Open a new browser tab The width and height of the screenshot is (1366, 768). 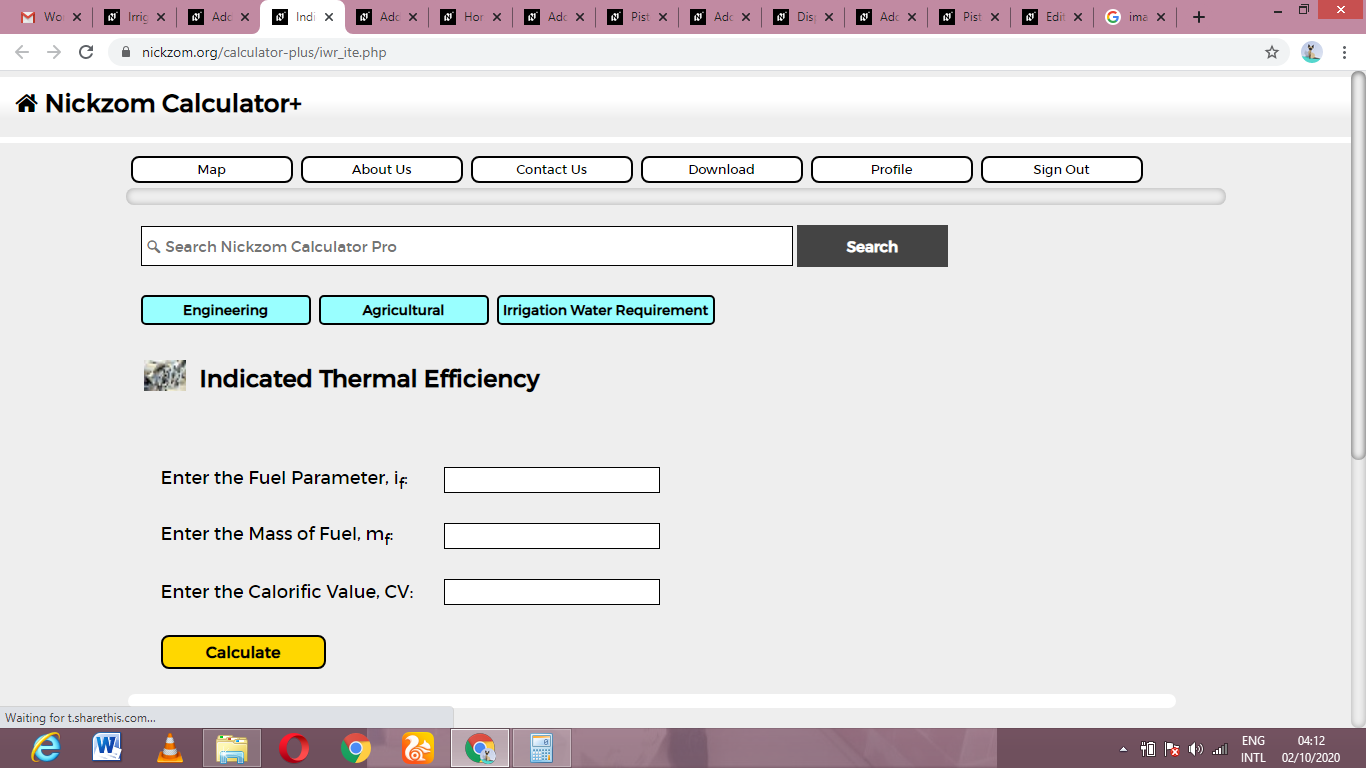click(1199, 17)
